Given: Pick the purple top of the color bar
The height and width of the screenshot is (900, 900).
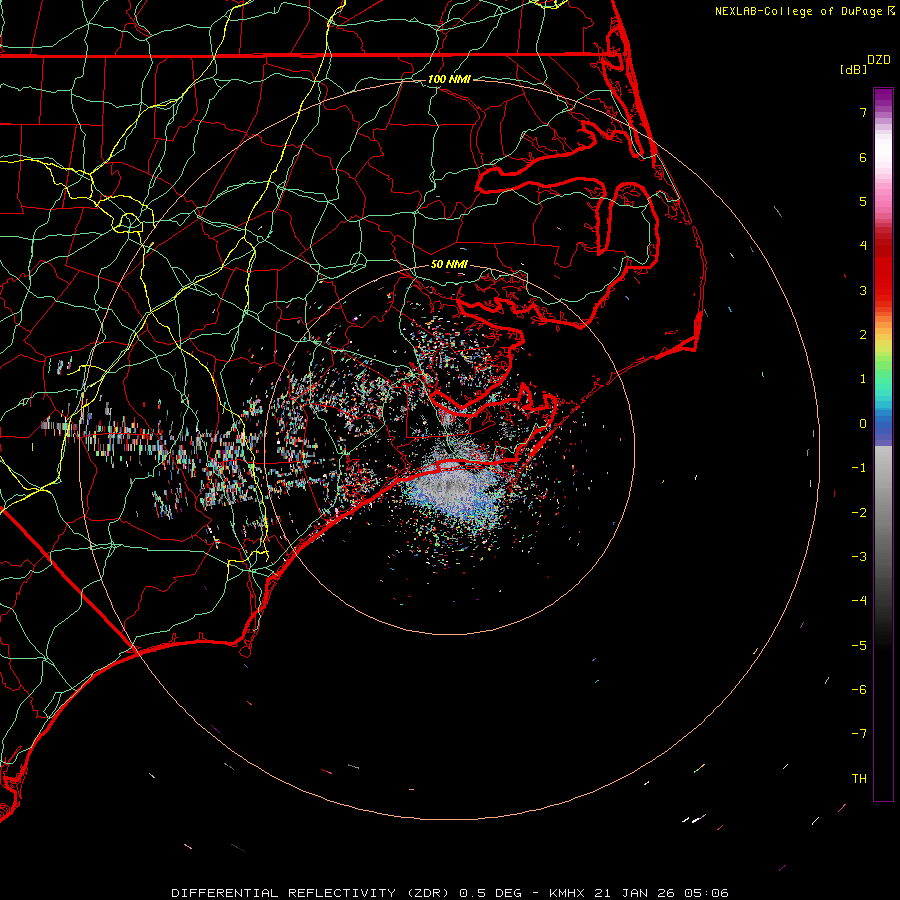Looking at the screenshot, I should [x=883, y=96].
